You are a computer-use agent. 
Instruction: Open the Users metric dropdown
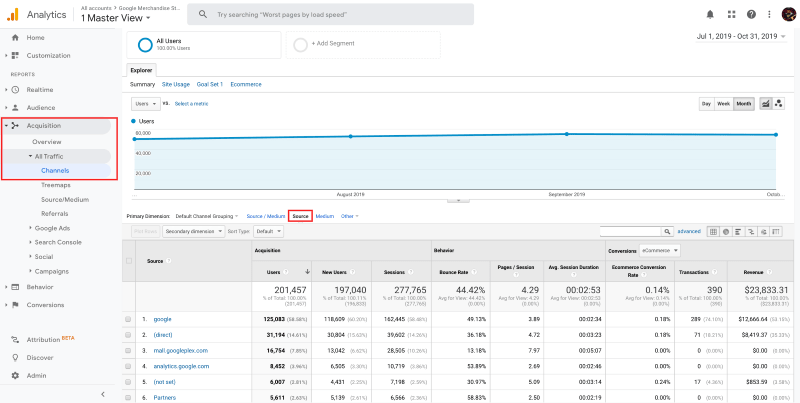[x=146, y=104]
